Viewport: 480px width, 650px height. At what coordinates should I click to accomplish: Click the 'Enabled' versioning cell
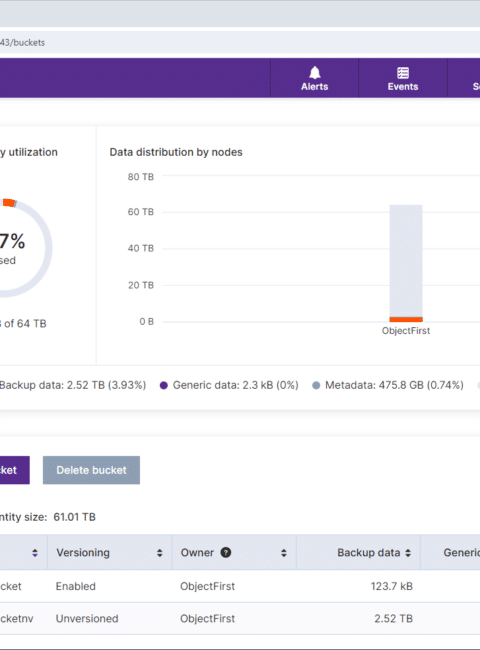coord(76,586)
